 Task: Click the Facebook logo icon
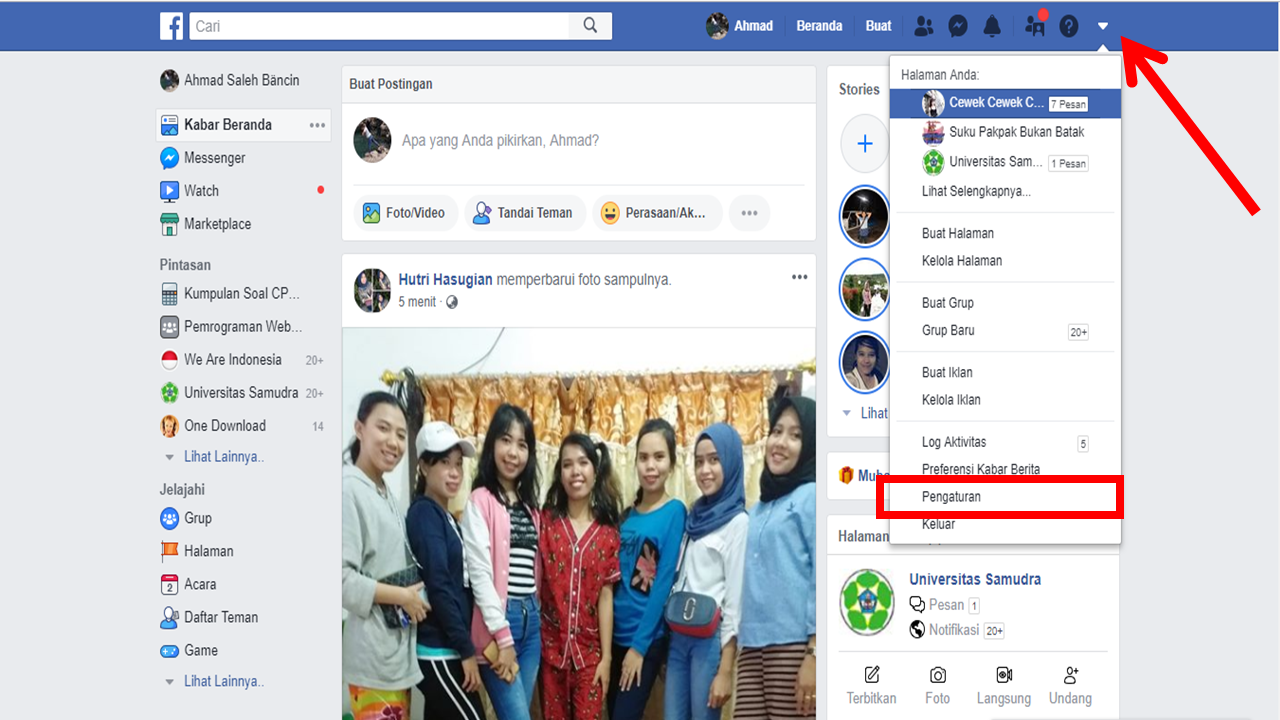pyautogui.click(x=171, y=26)
